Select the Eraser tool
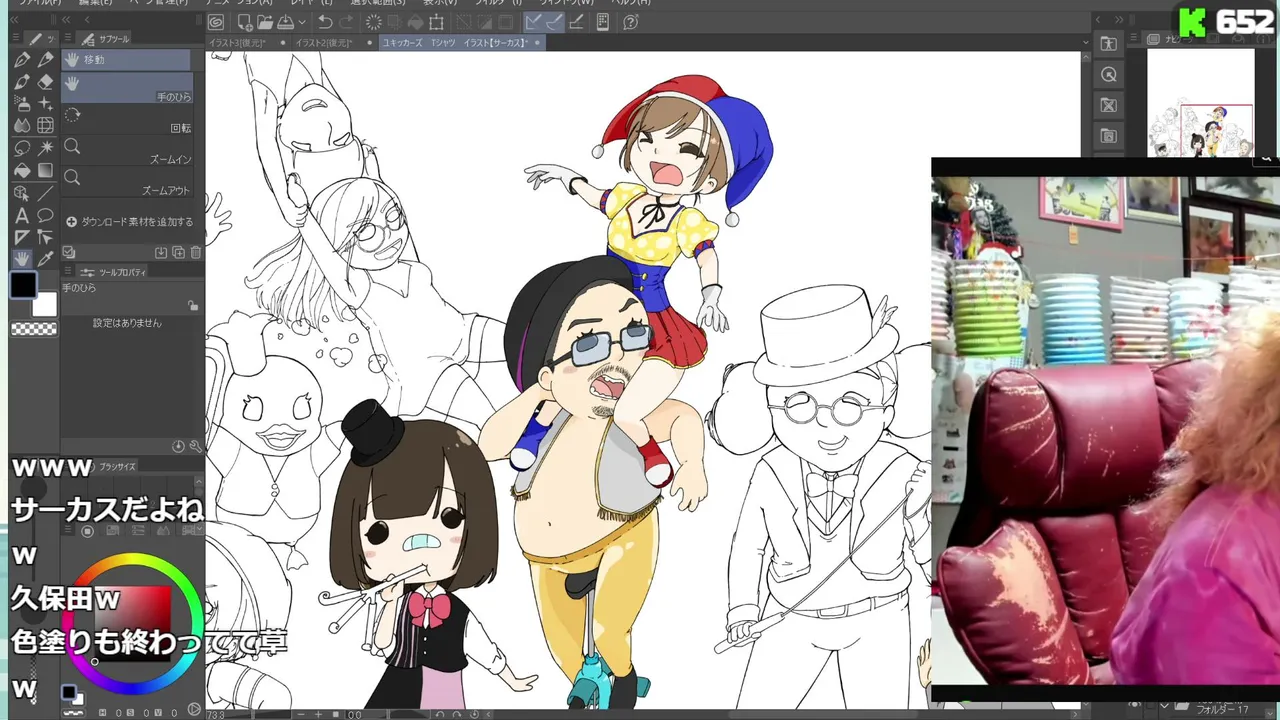 [x=45, y=82]
